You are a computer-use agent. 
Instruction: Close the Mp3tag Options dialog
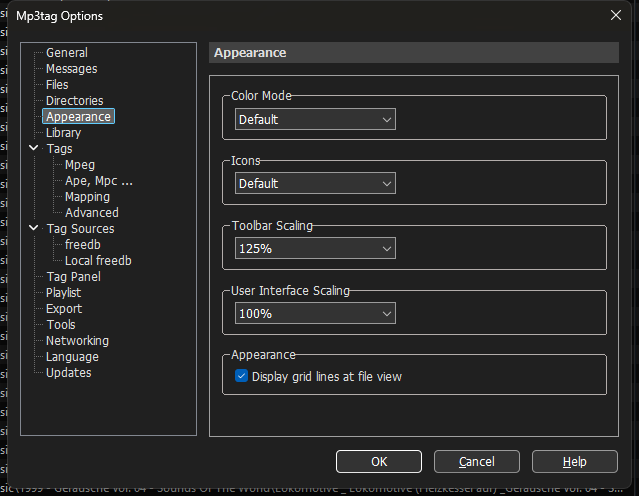(615, 15)
